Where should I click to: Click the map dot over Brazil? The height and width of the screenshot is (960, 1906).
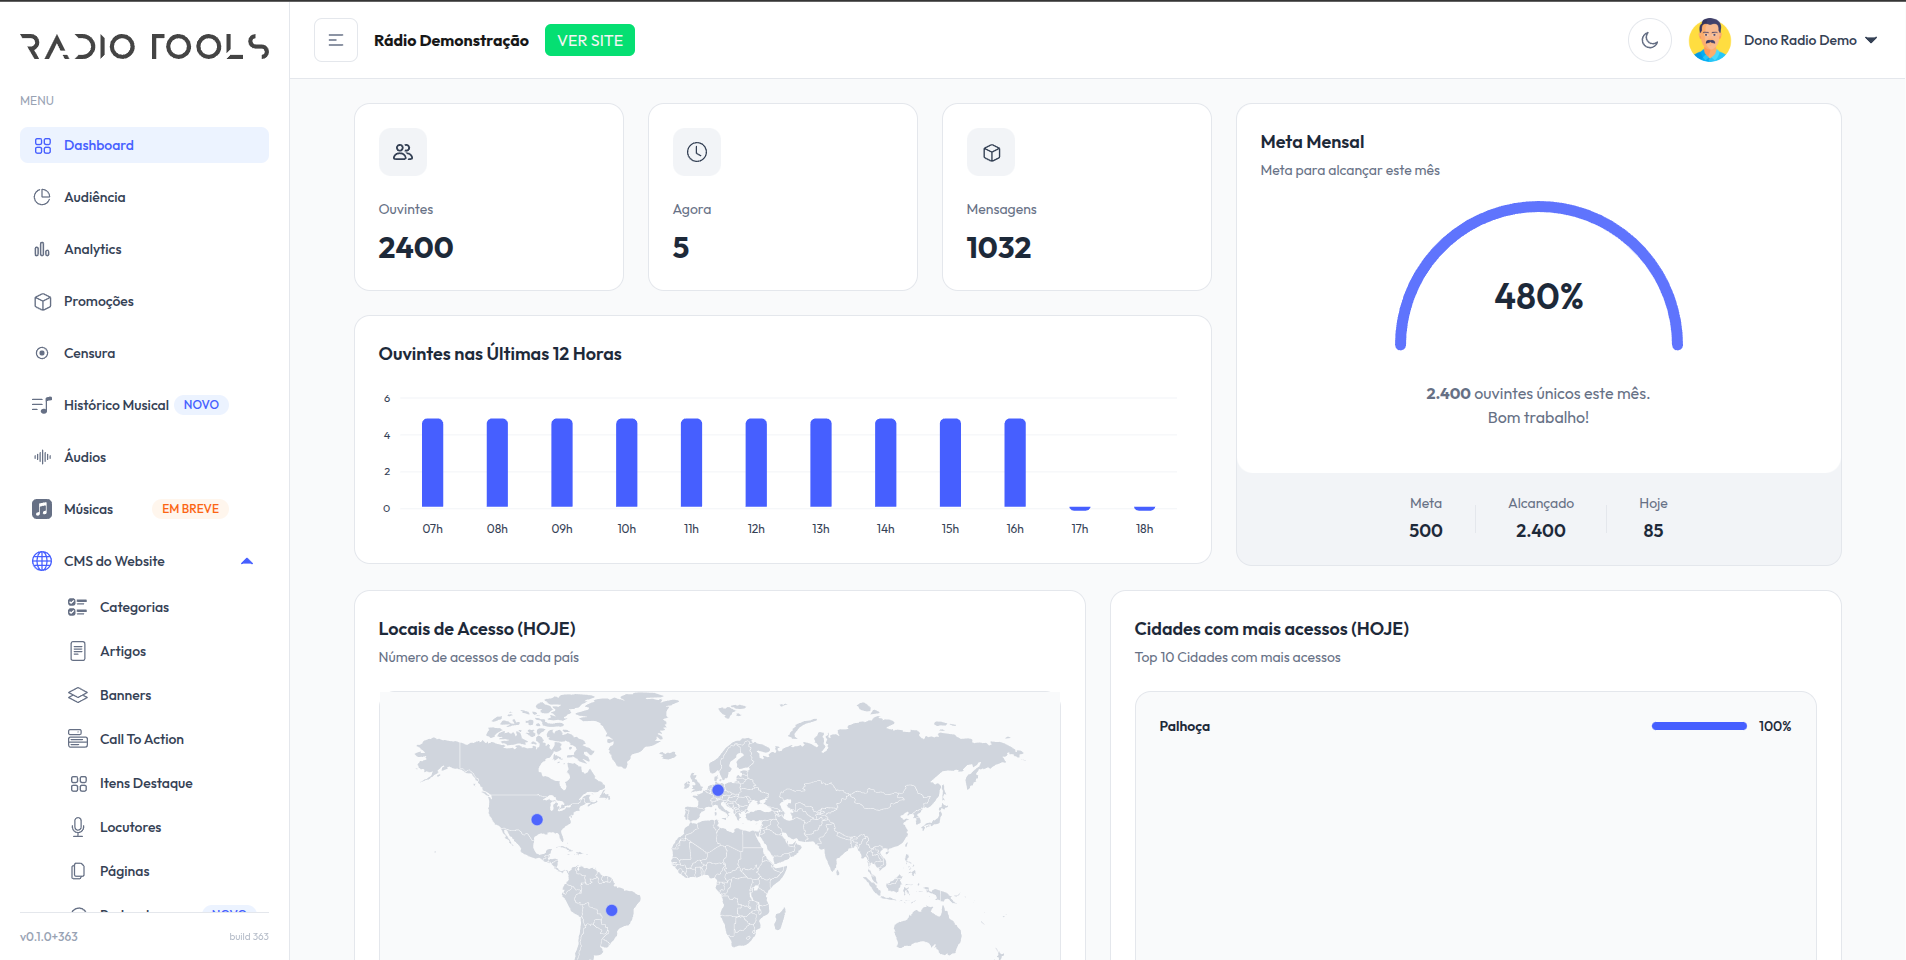coord(612,910)
